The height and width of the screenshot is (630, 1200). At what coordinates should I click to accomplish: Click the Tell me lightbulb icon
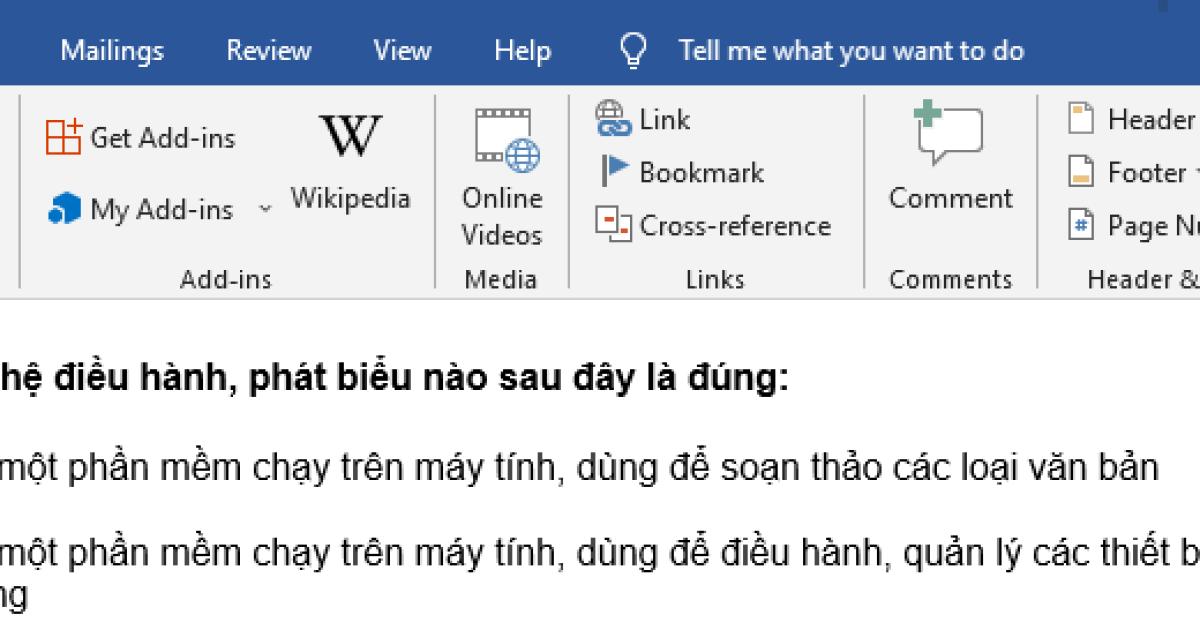point(633,49)
